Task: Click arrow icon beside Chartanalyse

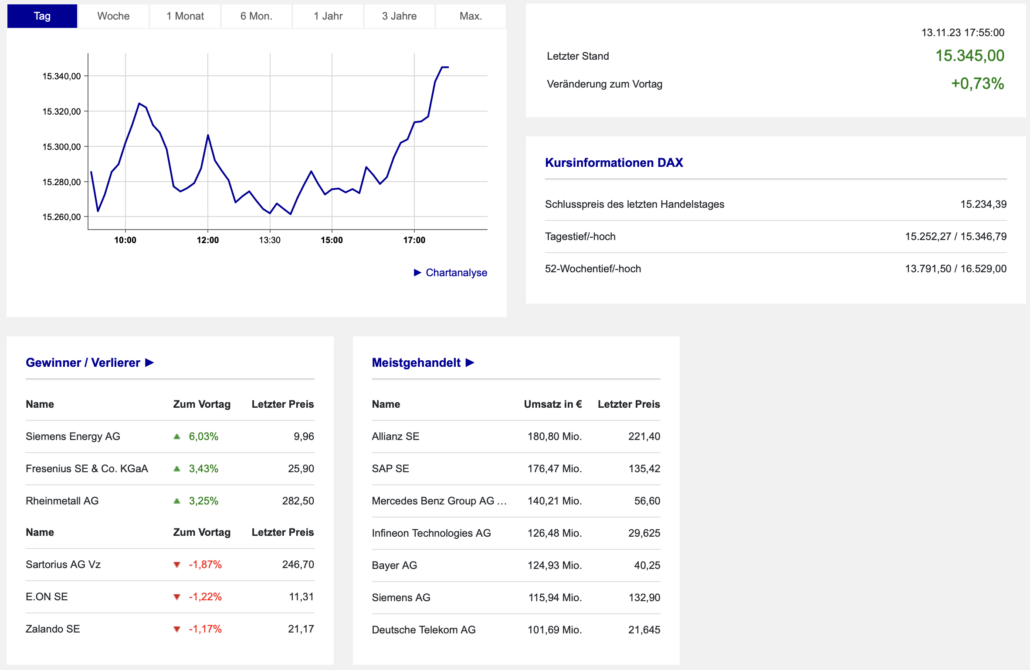Action: tap(418, 272)
